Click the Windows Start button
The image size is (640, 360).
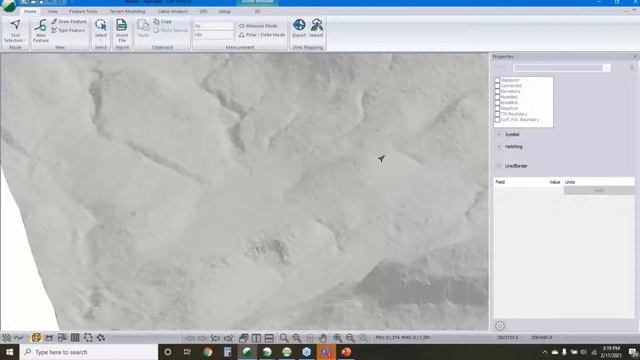click(x=9, y=352)
